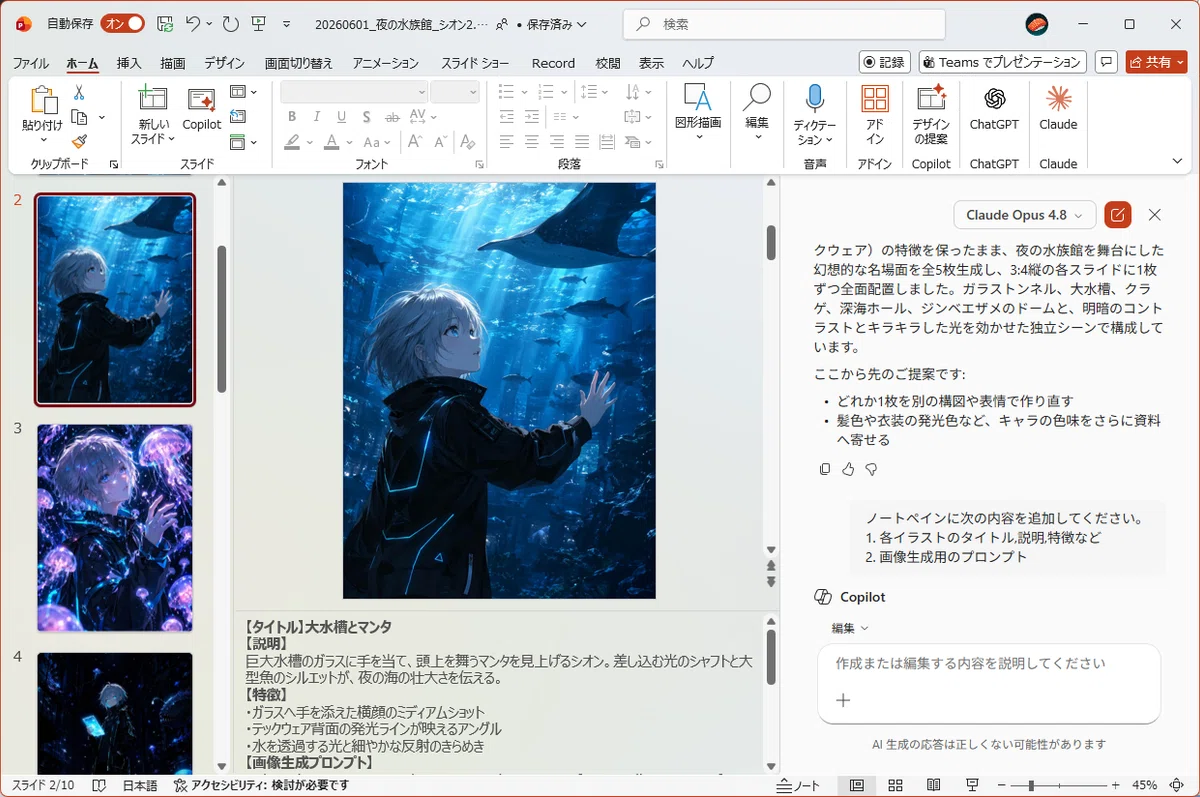Switch to Slide Sorter view

point(896,785)
